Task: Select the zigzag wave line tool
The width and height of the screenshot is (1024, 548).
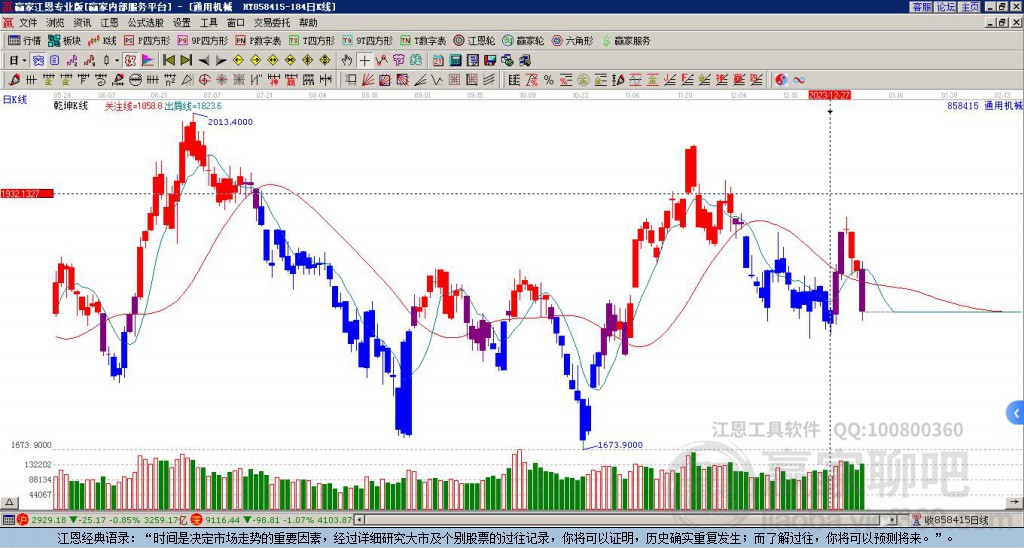Action: click(x=437, y=80)
